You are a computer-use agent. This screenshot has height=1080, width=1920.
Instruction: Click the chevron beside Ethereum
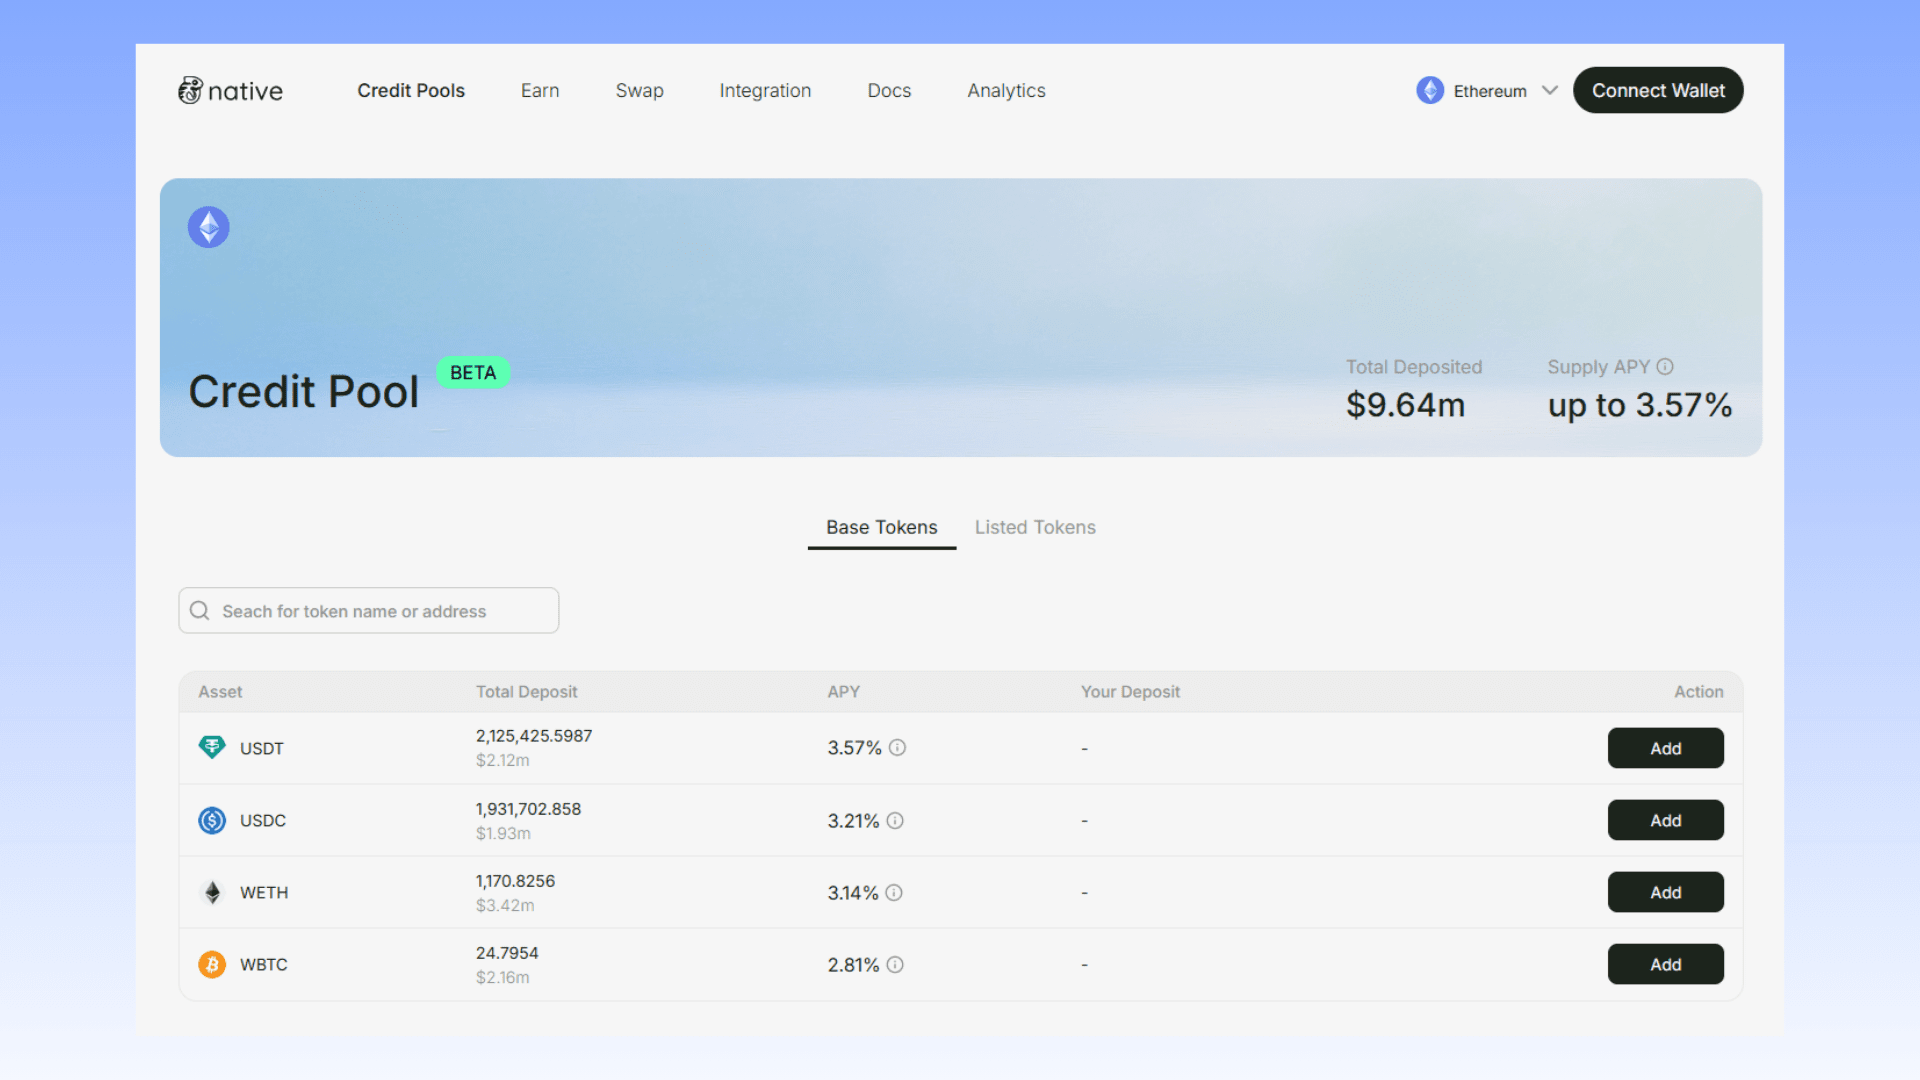pos(1550,90)
